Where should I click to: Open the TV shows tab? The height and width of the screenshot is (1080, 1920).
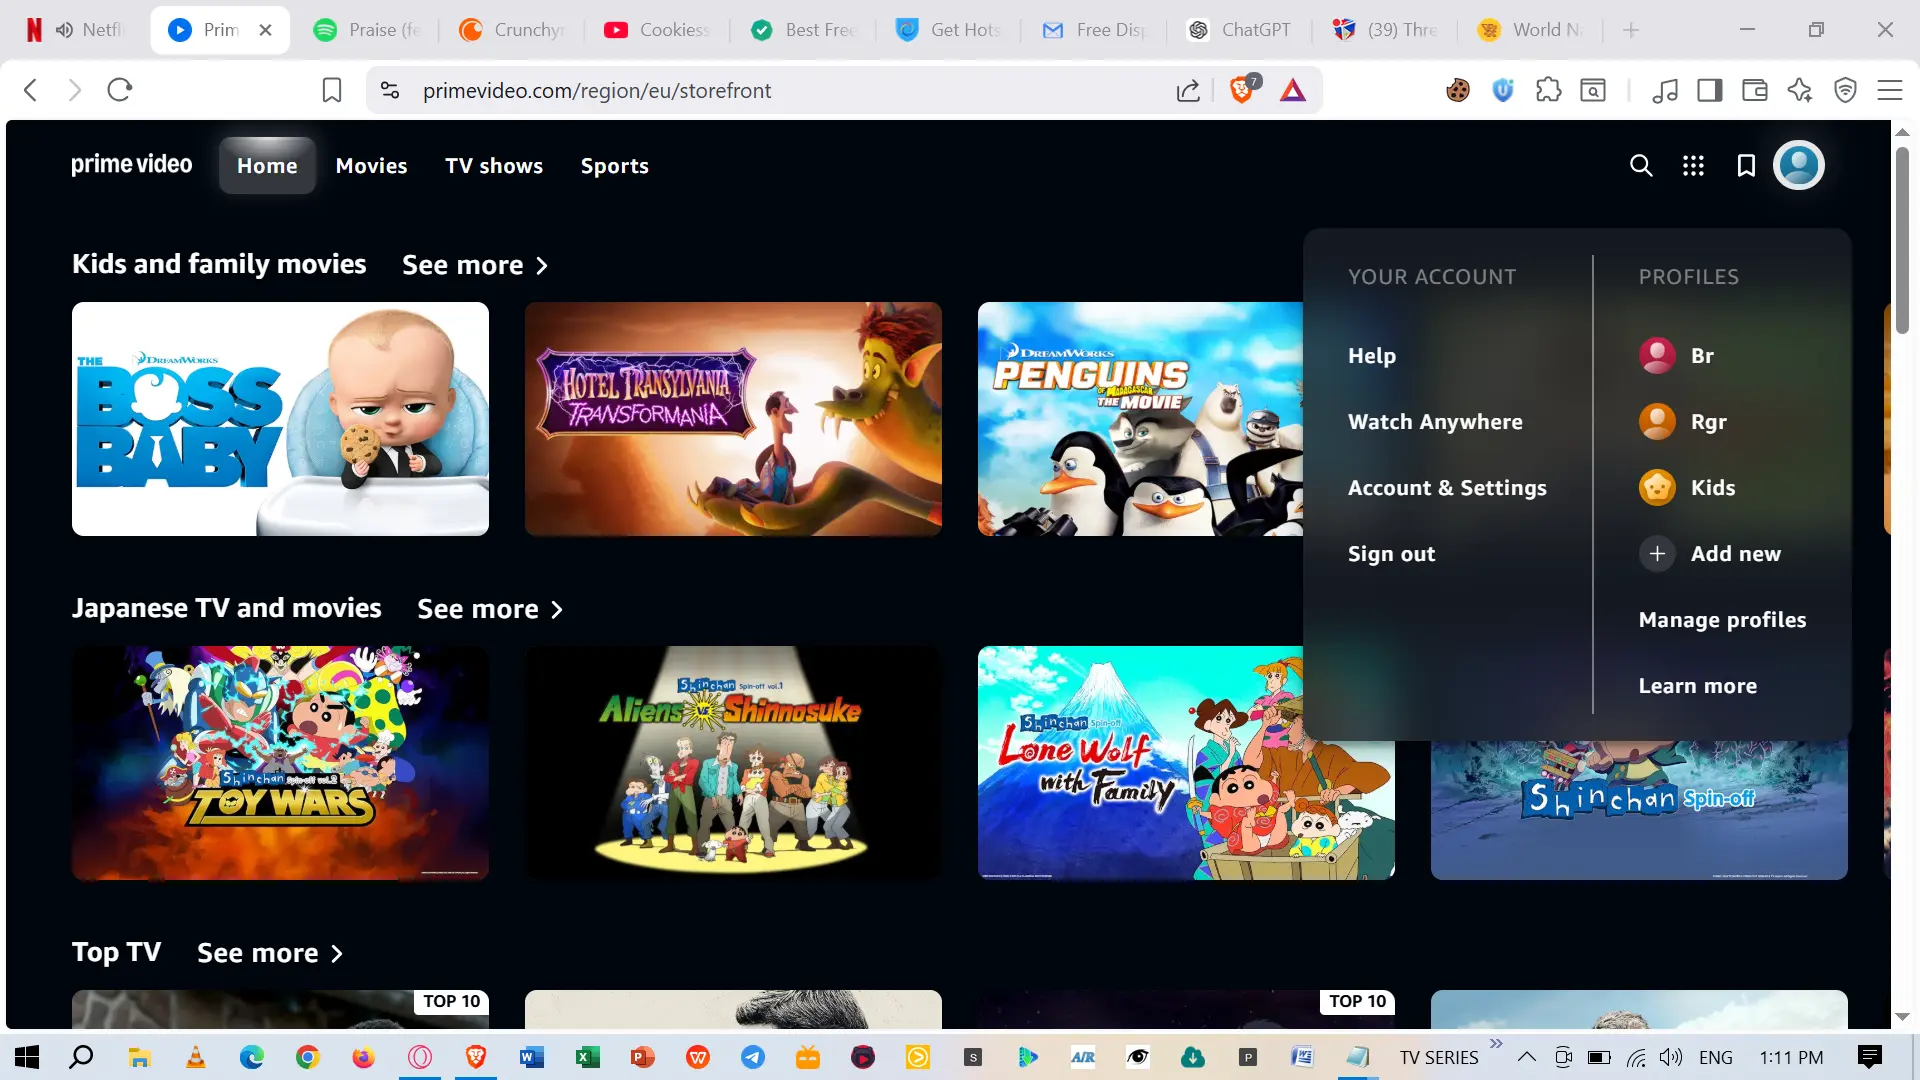pos(494,165)
